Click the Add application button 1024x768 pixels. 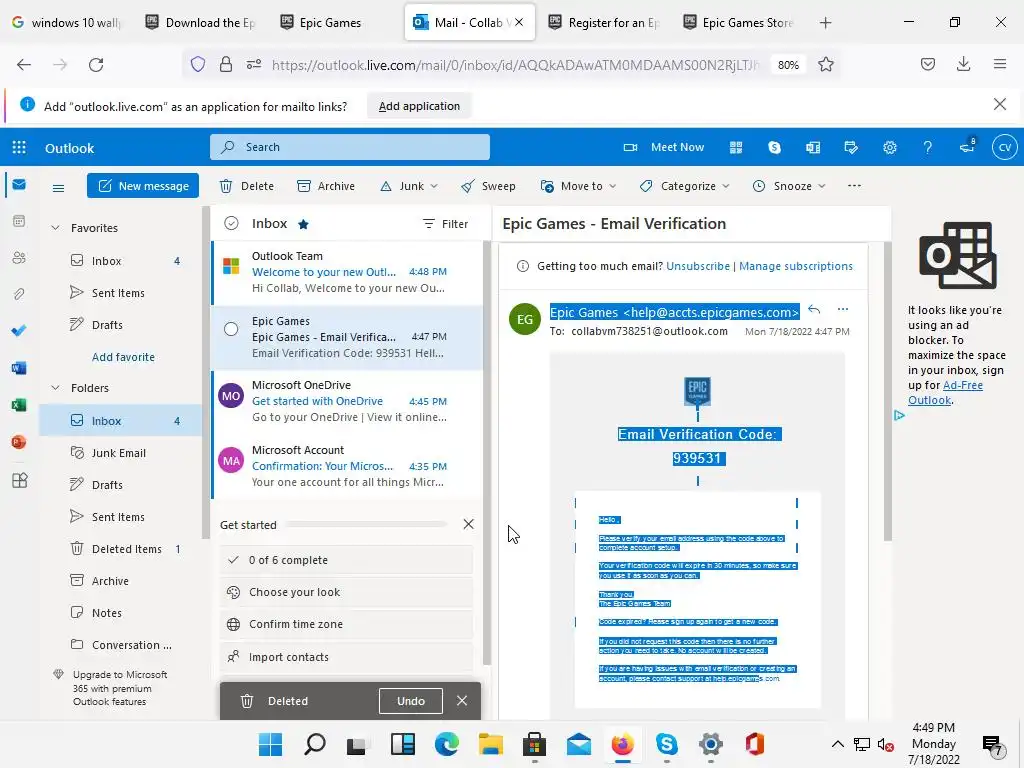(419, 106)
